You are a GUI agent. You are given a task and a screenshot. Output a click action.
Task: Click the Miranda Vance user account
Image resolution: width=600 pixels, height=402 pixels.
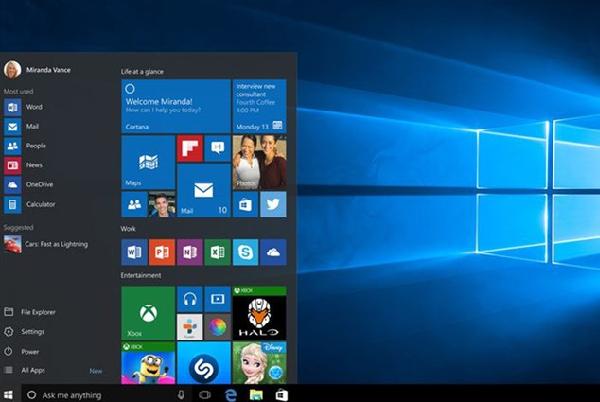tap(37, 70)
